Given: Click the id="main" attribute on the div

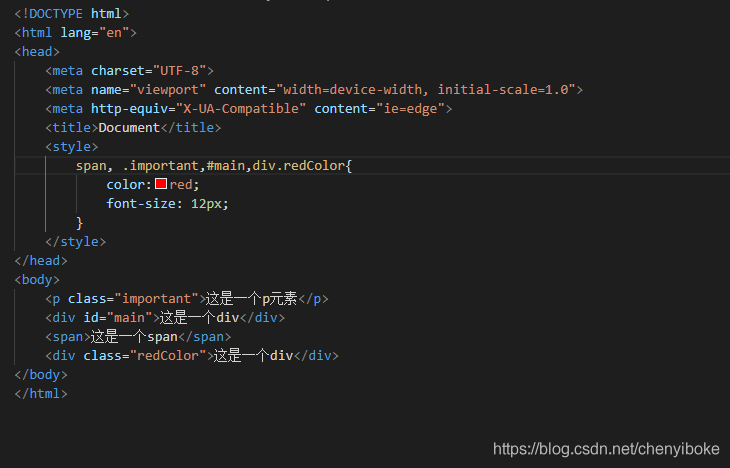Looking at the screenshot, I should (x=118, y=318).
